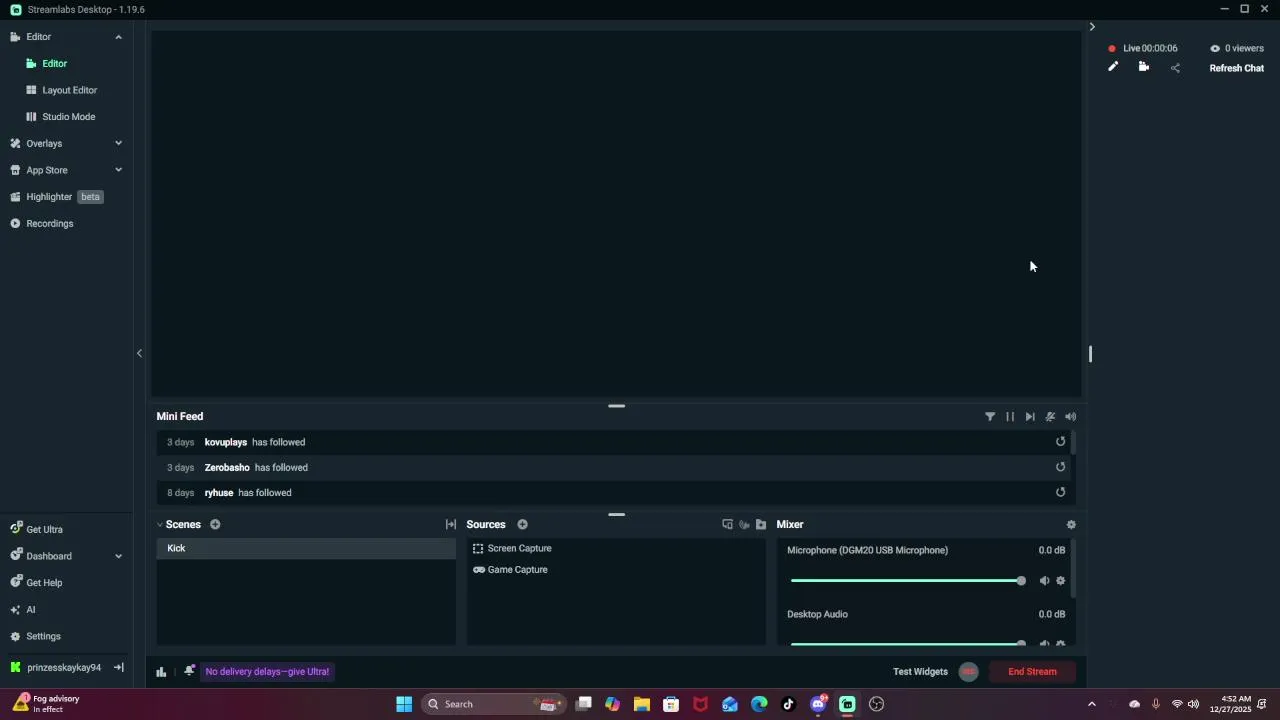Open Layout Editor

[x=69, y=90]
